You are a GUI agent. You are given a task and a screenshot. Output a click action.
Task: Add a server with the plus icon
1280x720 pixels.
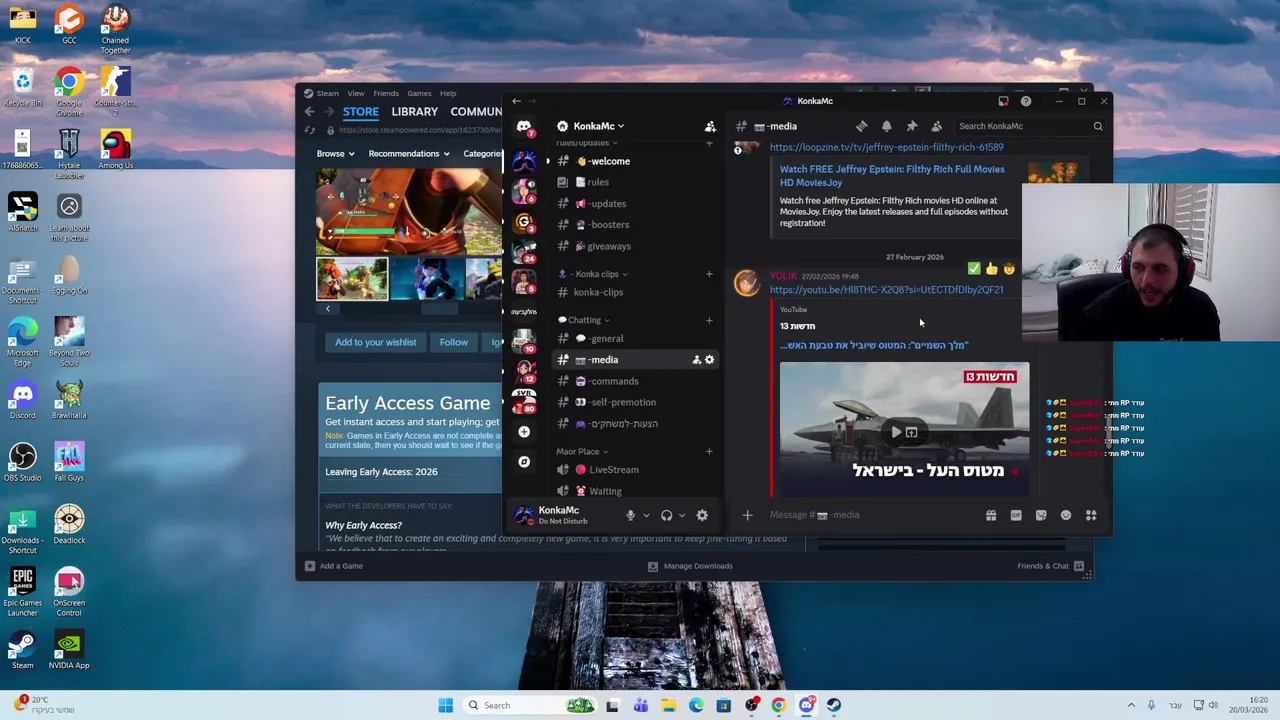point(524,432)
